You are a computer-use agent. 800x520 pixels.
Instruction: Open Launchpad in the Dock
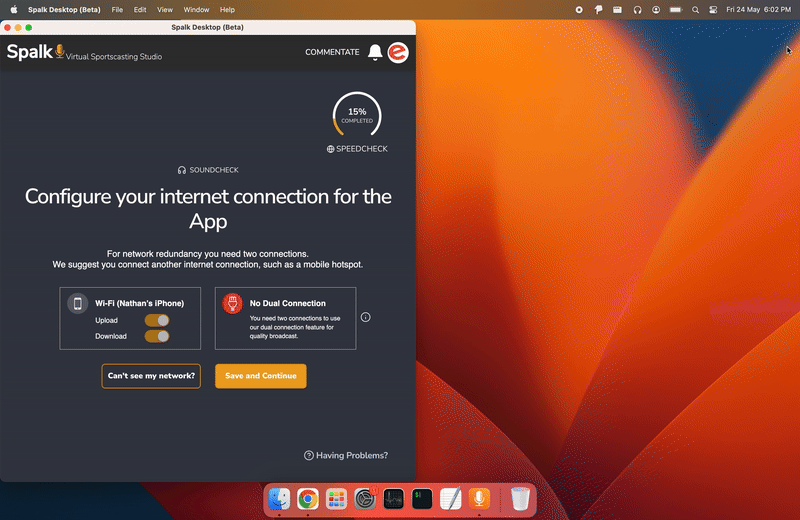(x=336, y=499)
